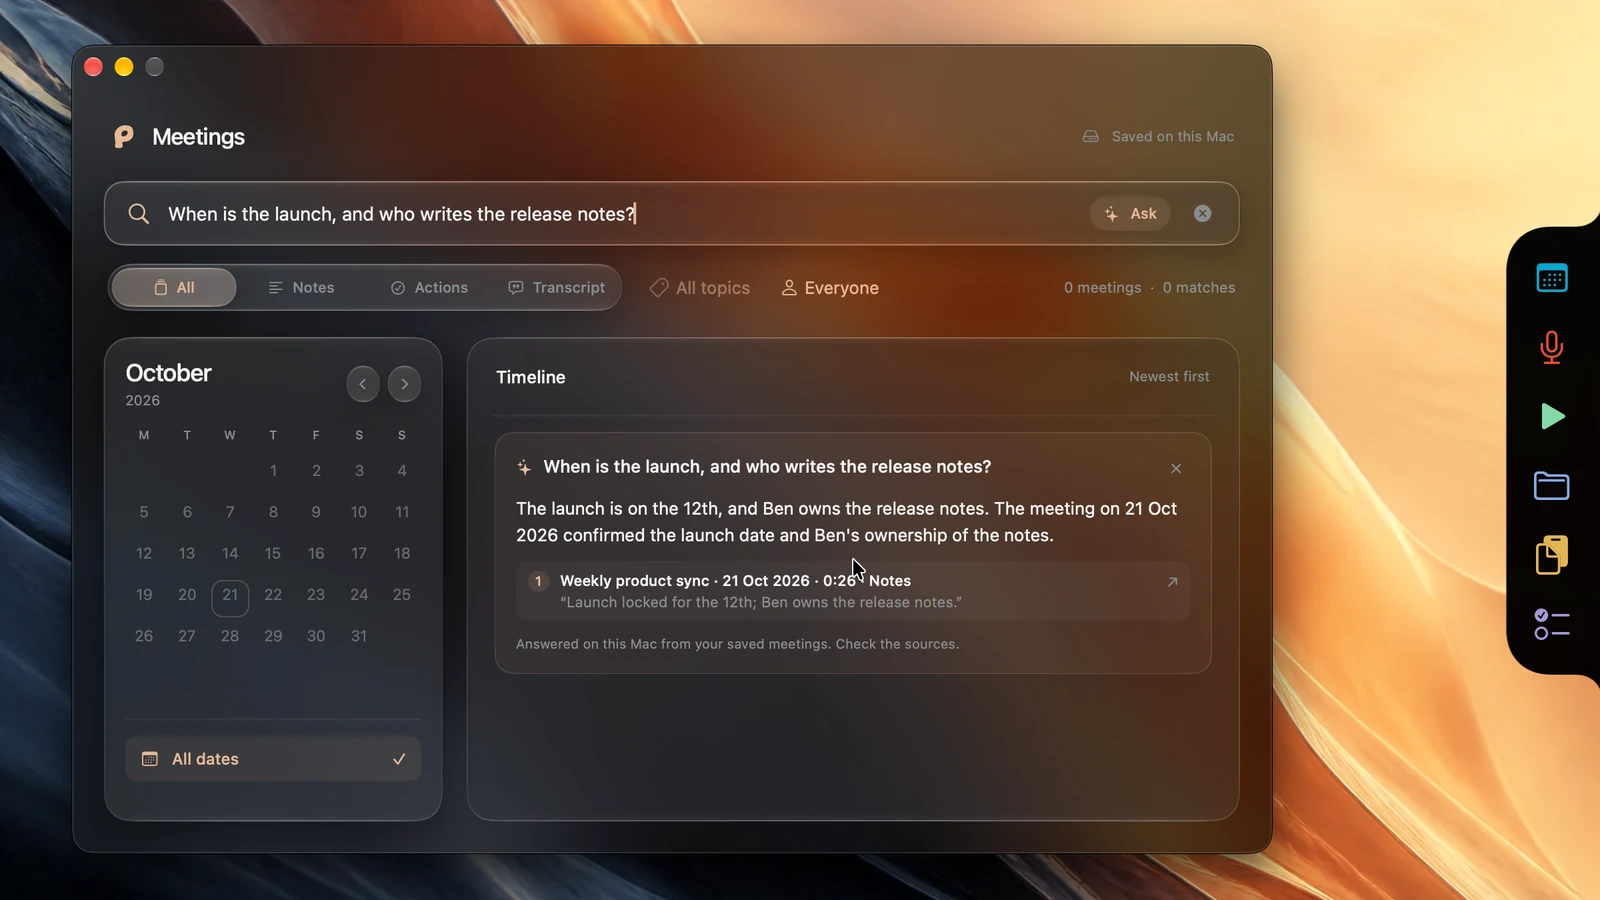This screenshot has height=900, width=1600.
Task: Click the red microphone dock icon
Action: pyautogui.click(x=1552, y=347)
